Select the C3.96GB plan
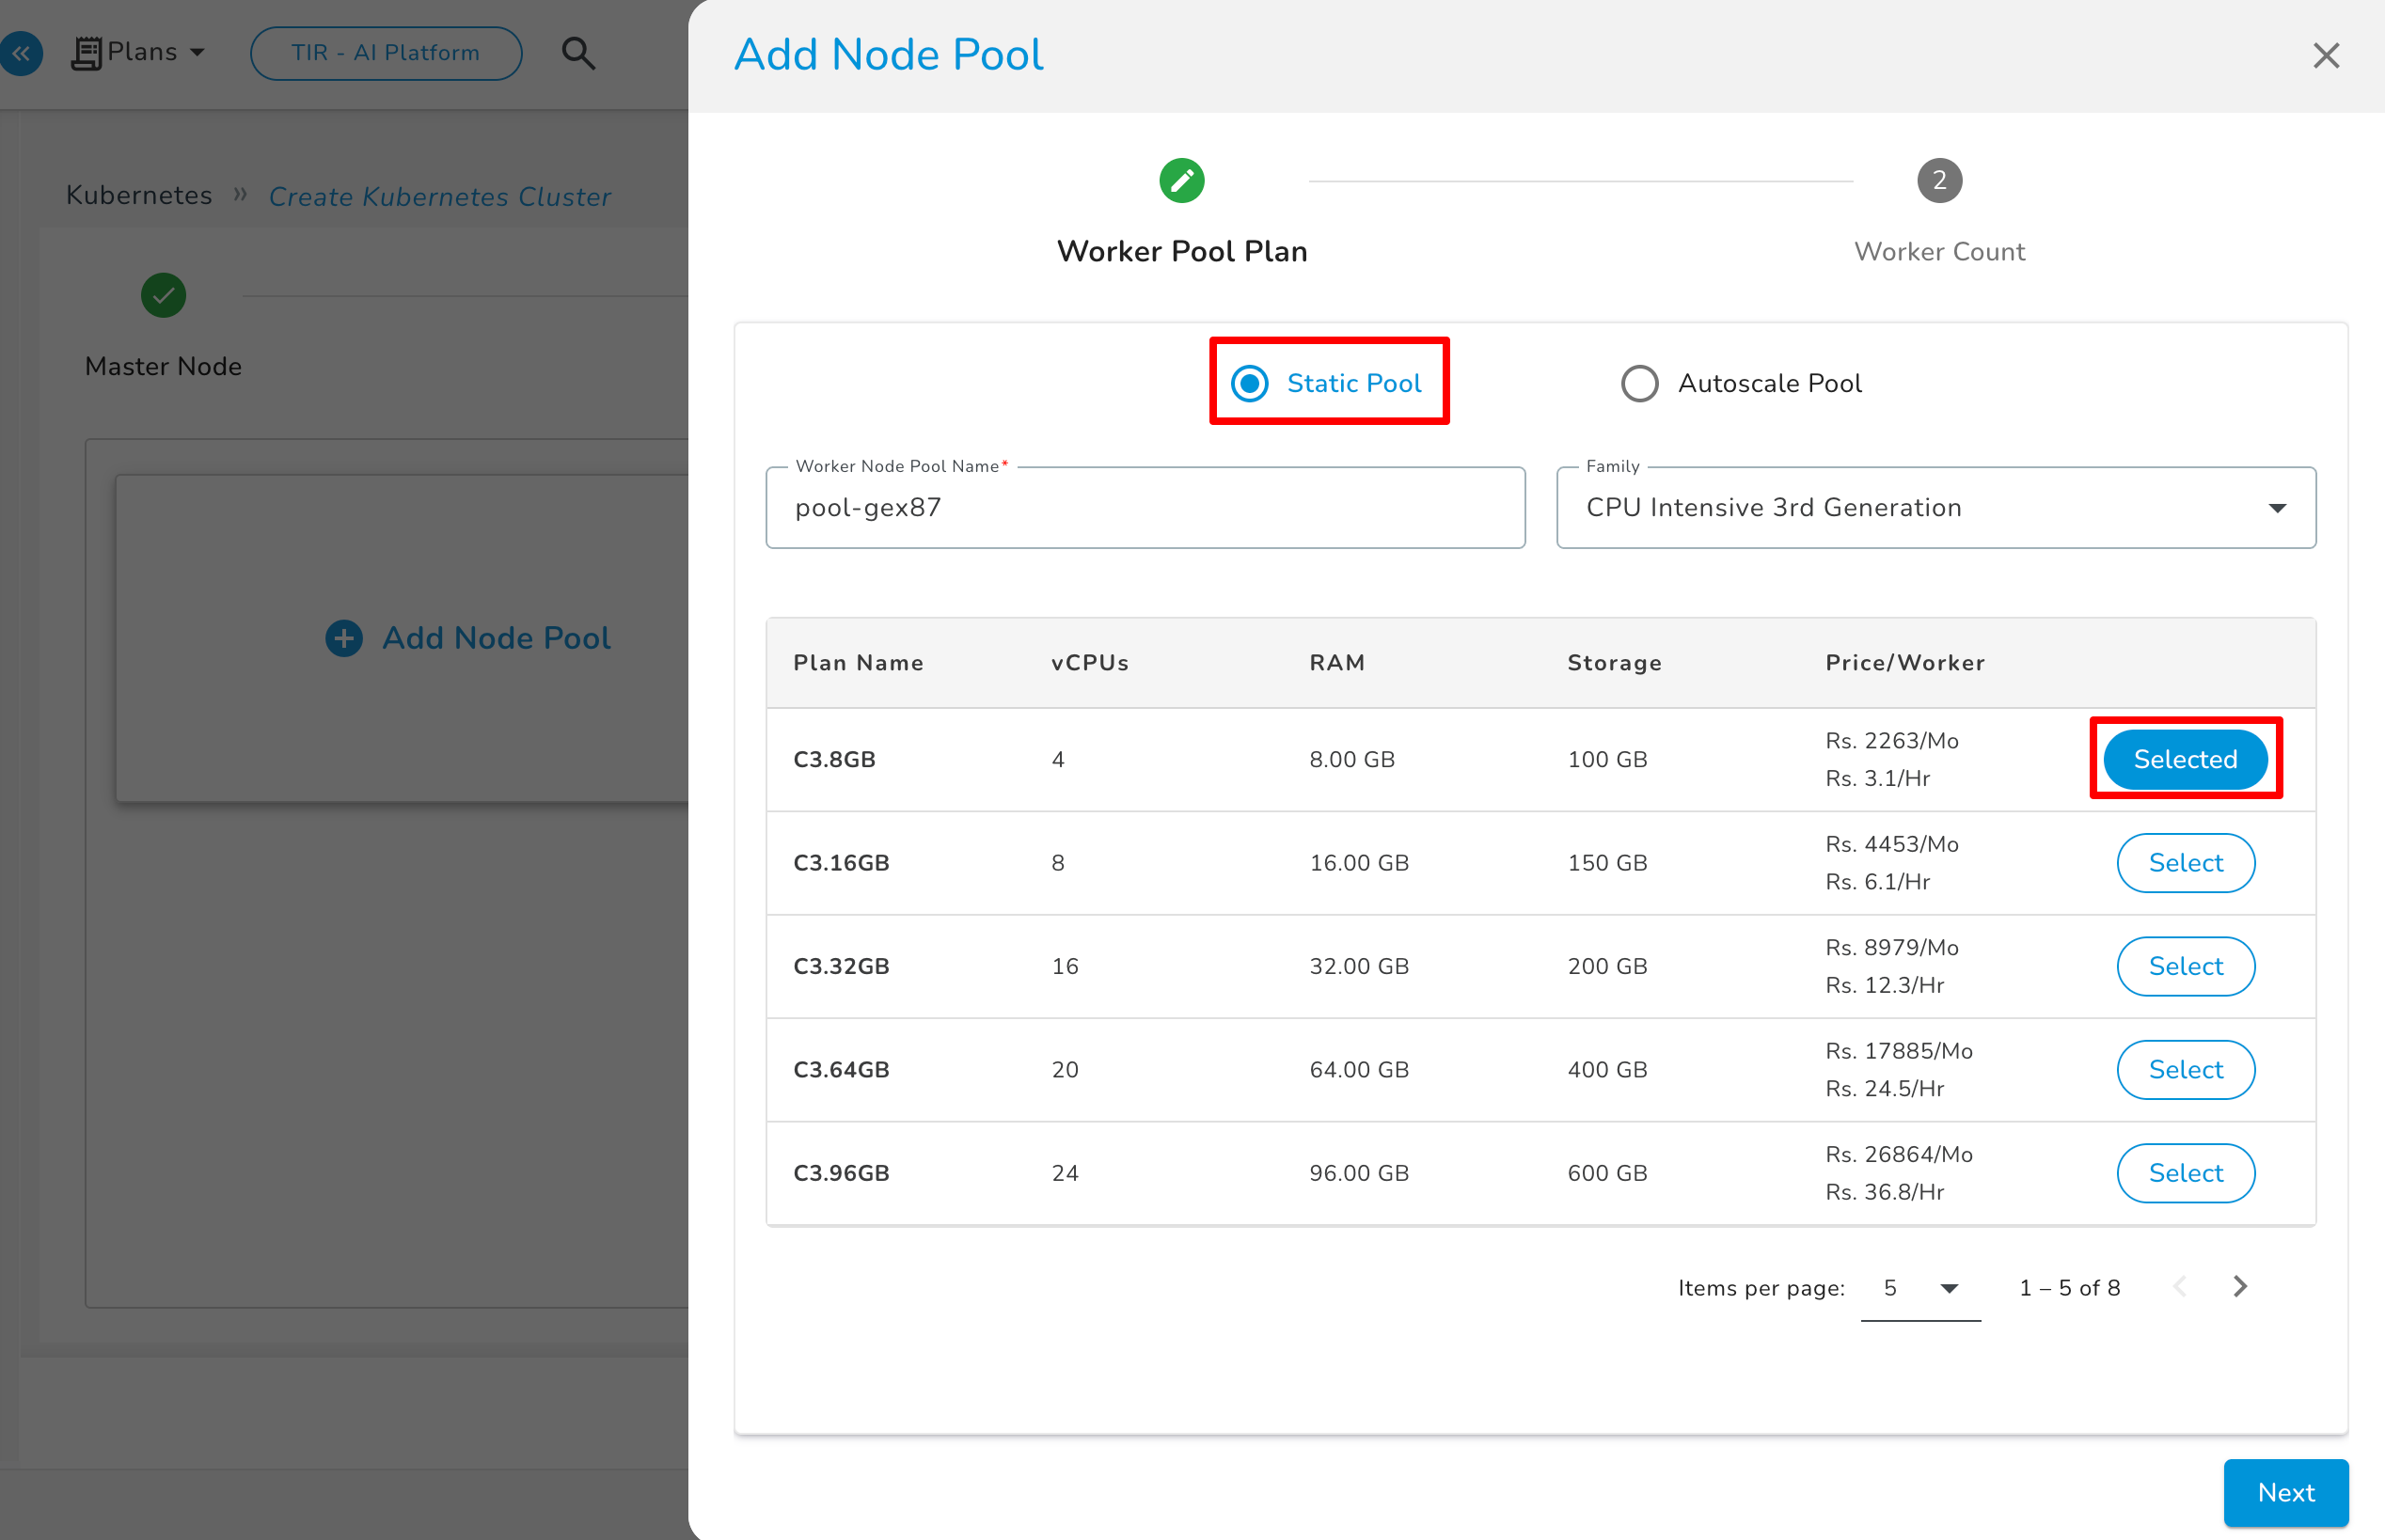The height and width of the screenshot is (1540, 2385). pyautogui.click(x=2185, y=1173)
